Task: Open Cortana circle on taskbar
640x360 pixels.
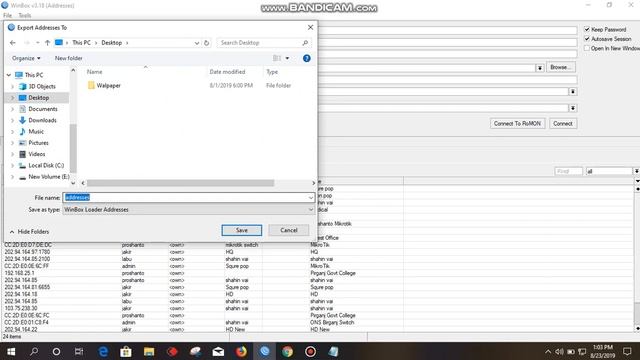Action: (x=56, y=351)
